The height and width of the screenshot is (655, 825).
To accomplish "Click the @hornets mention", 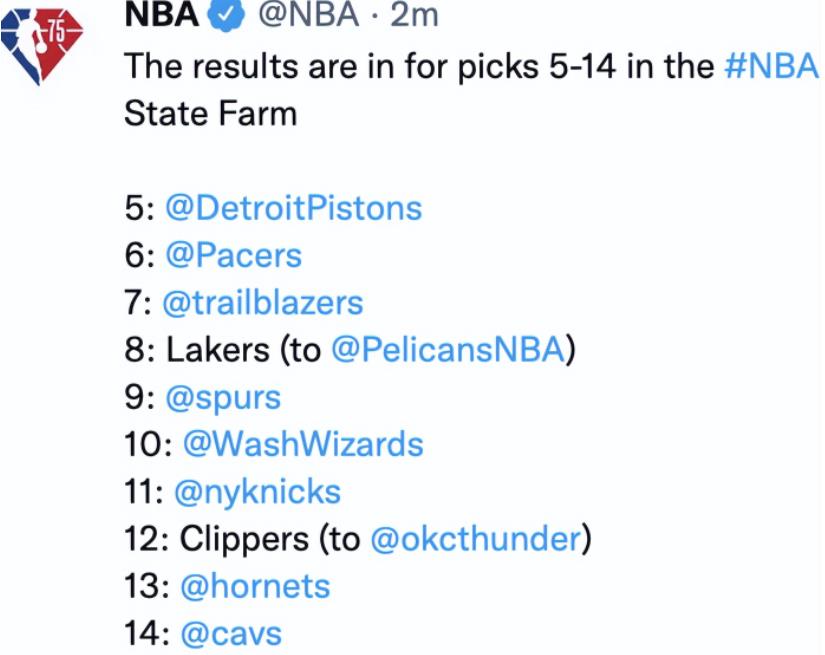I will pyautogui.click(x=255, y=586).
